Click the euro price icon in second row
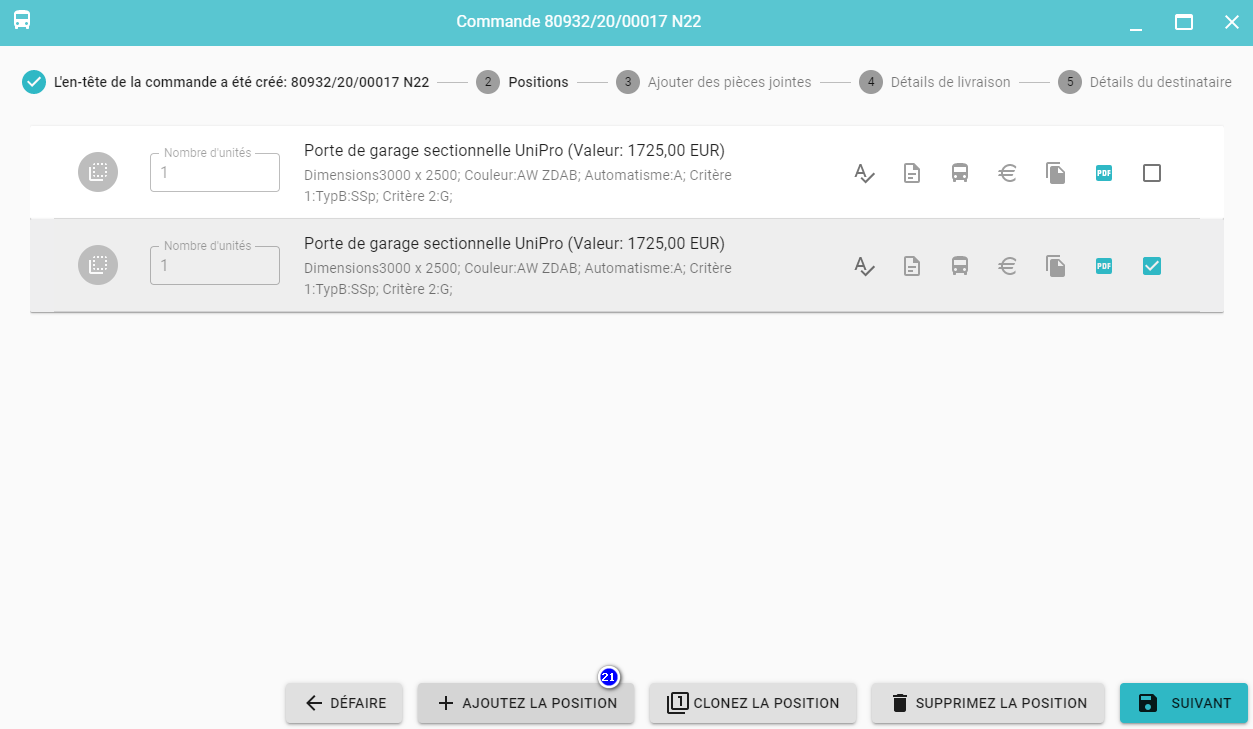This screenshot has width=1253, height=729. (1008, 266)
